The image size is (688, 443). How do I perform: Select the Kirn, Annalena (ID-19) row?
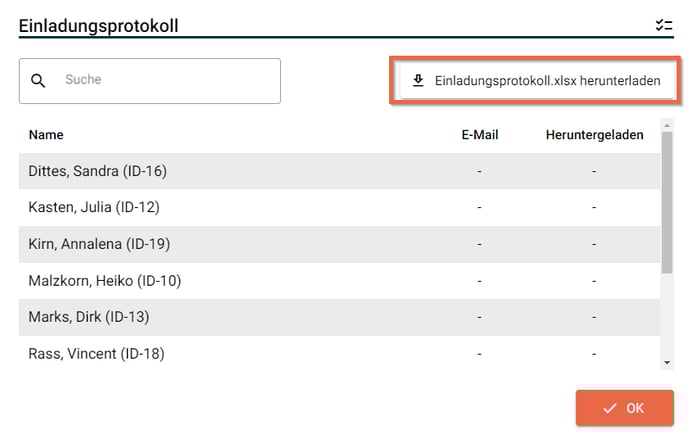click(339, 244)
